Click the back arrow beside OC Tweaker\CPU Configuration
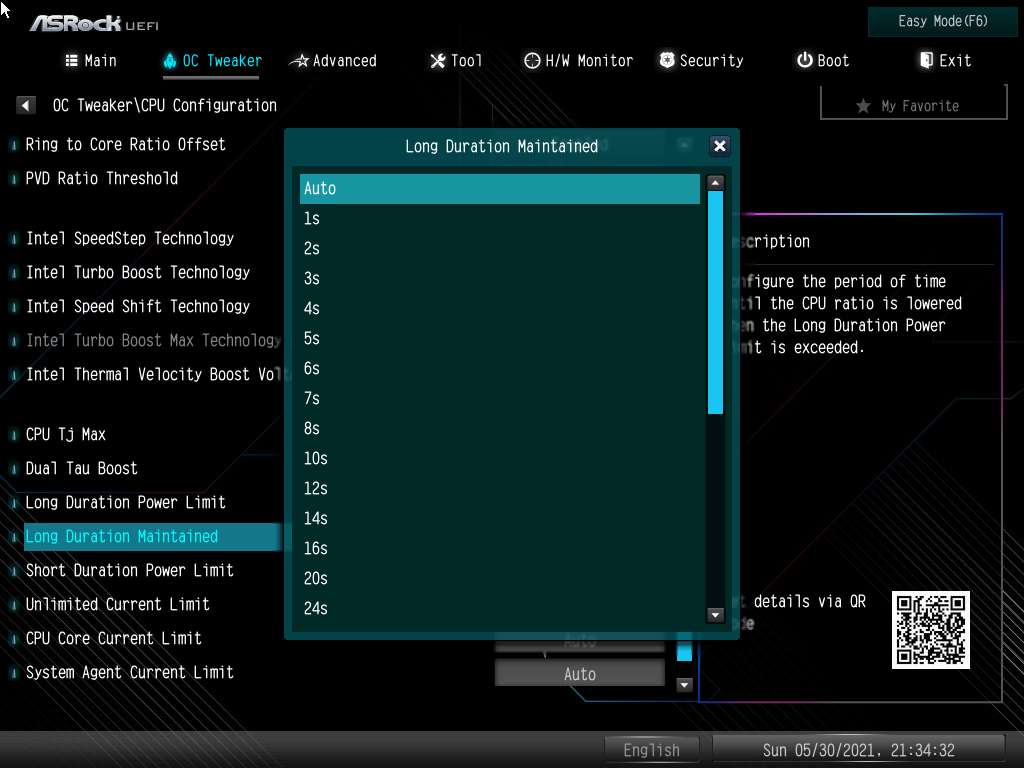1024x768 pixels. pyautogui.click(x=25, y=105)
